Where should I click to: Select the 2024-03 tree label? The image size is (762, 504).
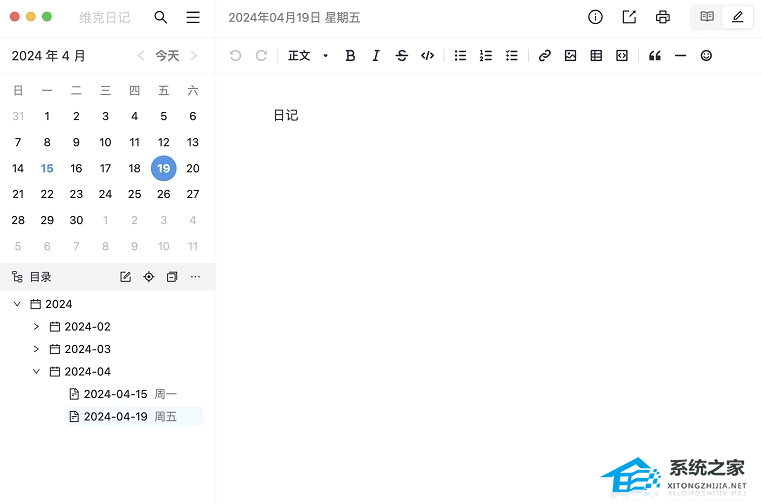click(87, 349)
